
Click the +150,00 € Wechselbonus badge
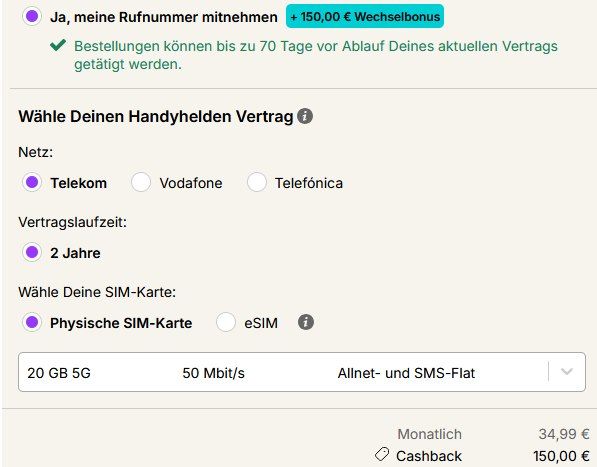tap(365, 16)
